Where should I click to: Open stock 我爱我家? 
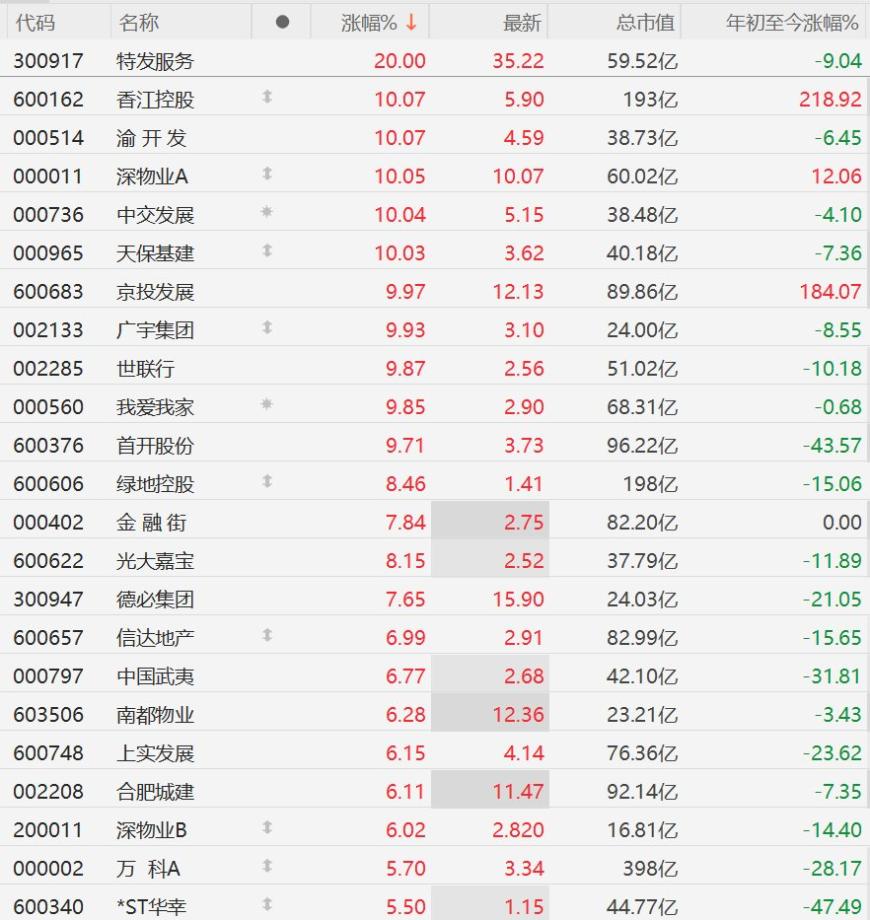click(x=155, y=407)
